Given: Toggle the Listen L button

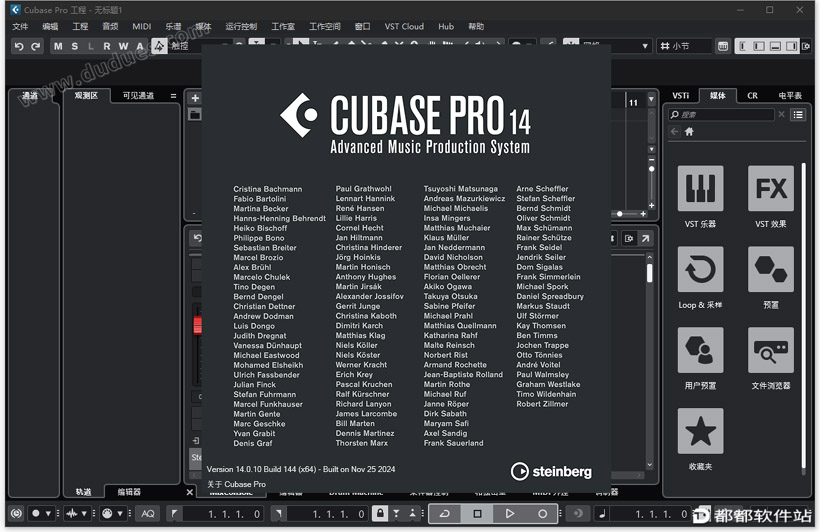Looking at the screenshot, I should pos(91,47).
